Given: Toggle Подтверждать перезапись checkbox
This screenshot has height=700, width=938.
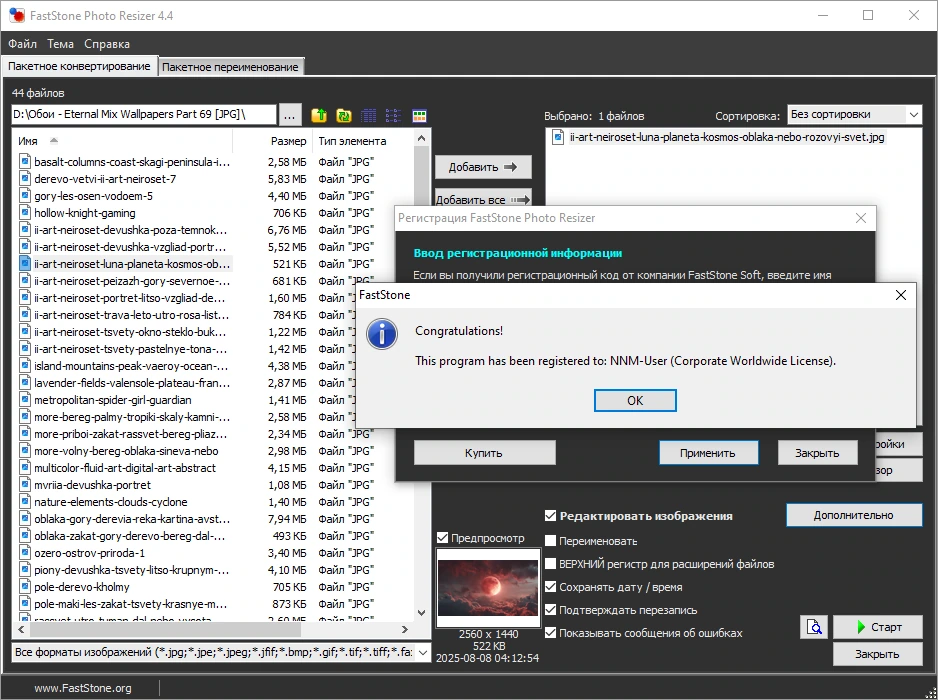Looking at the screenshot, I should tap(550, 610).
